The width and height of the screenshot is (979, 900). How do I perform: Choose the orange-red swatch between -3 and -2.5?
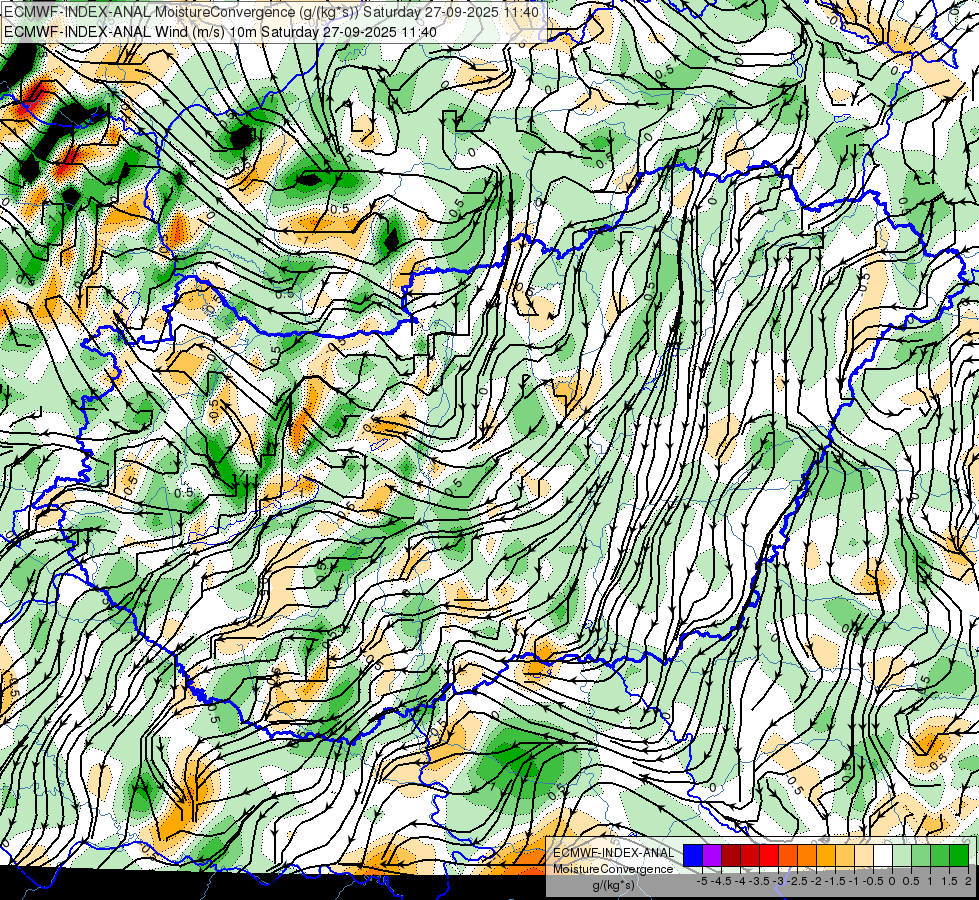coord(788,855)
